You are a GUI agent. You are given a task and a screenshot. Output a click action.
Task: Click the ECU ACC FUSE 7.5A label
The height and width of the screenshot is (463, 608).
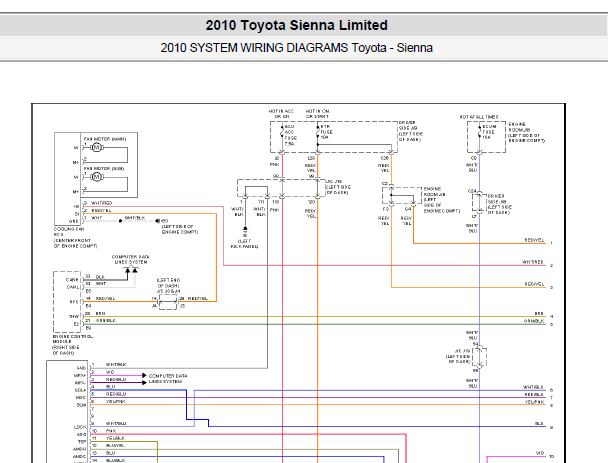(290, 135)
